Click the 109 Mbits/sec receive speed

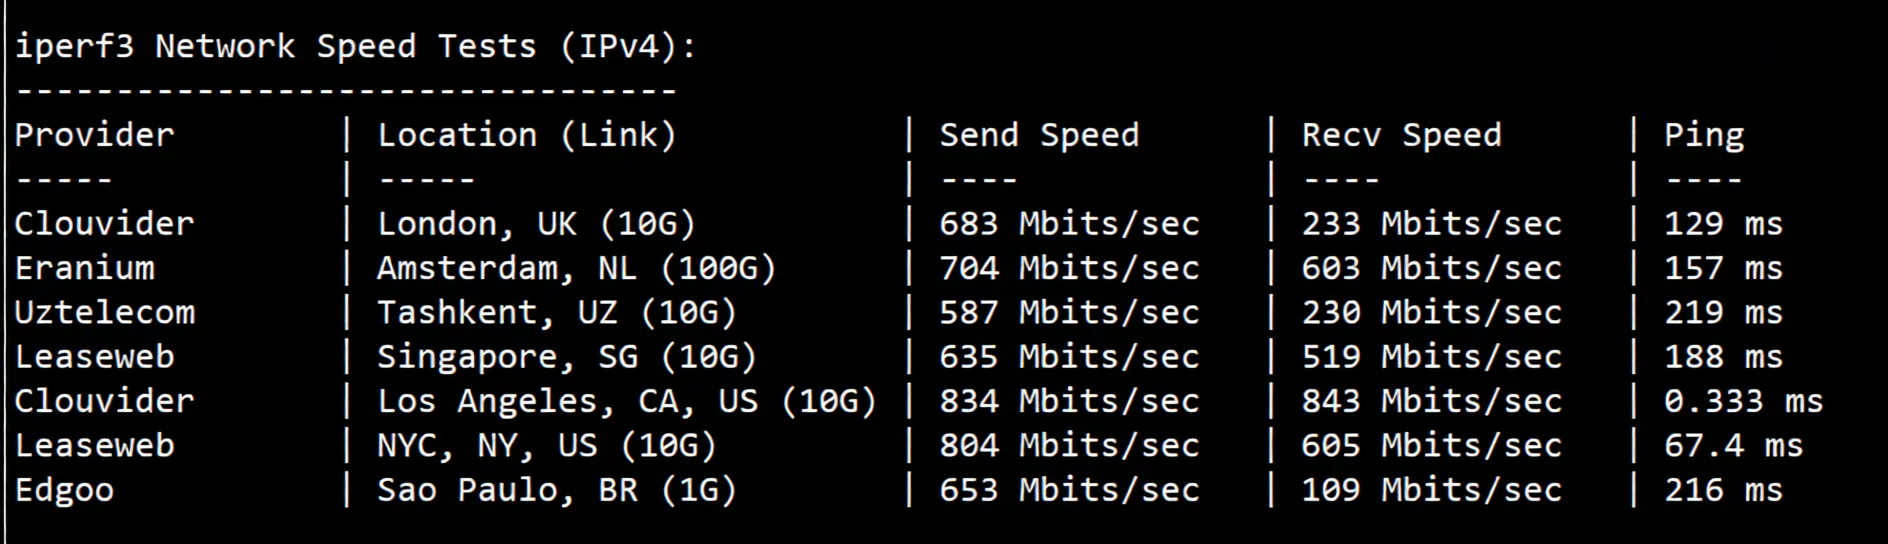click(x=1431, y=490)
